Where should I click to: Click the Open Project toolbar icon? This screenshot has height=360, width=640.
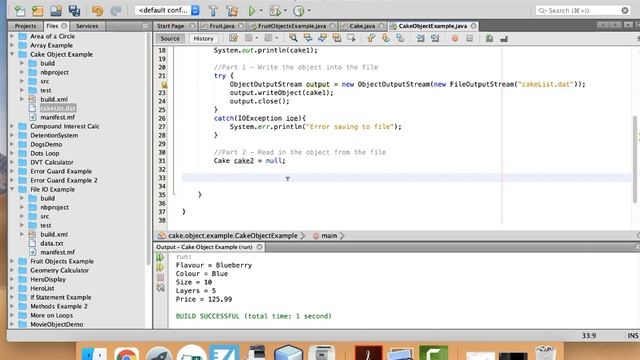(x=56, y=11)
